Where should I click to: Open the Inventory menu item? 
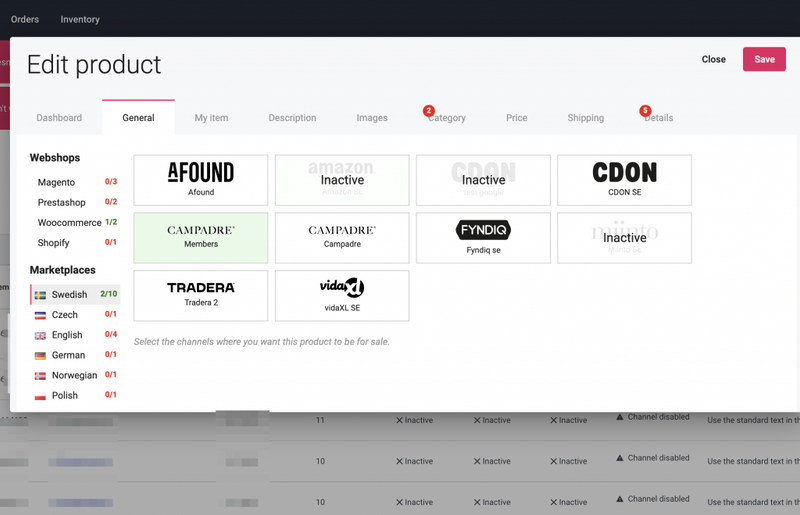(80, 19)
